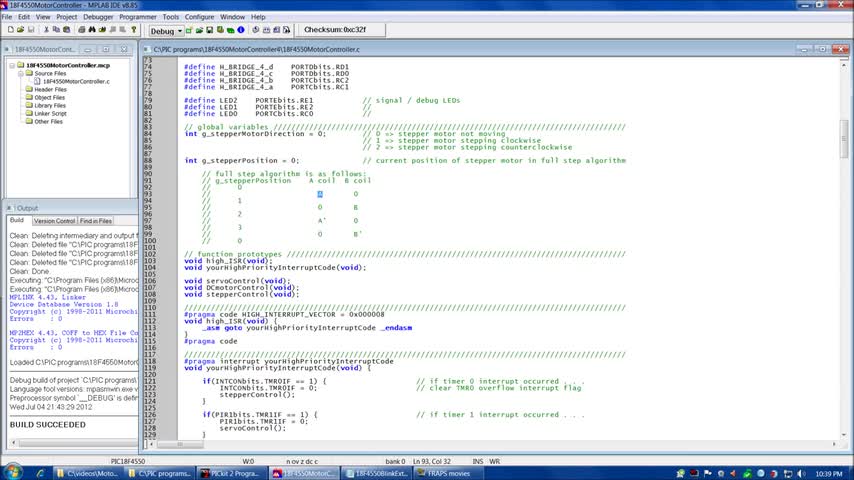Click the 10:39 PM system clock
Screen dimensions: 854x480
pyautogui.click(x=829, y=474)
